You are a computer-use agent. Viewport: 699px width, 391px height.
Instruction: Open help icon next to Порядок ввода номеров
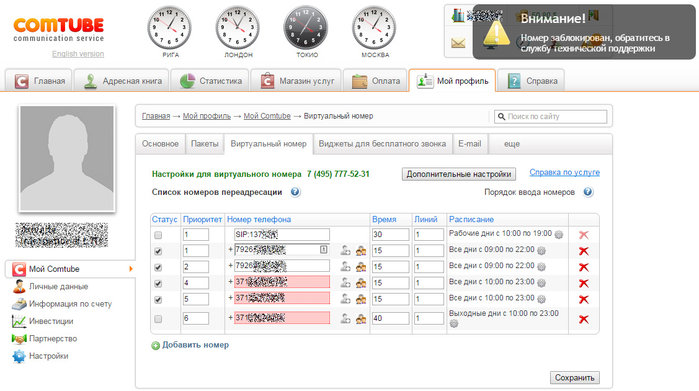(588, 192)
